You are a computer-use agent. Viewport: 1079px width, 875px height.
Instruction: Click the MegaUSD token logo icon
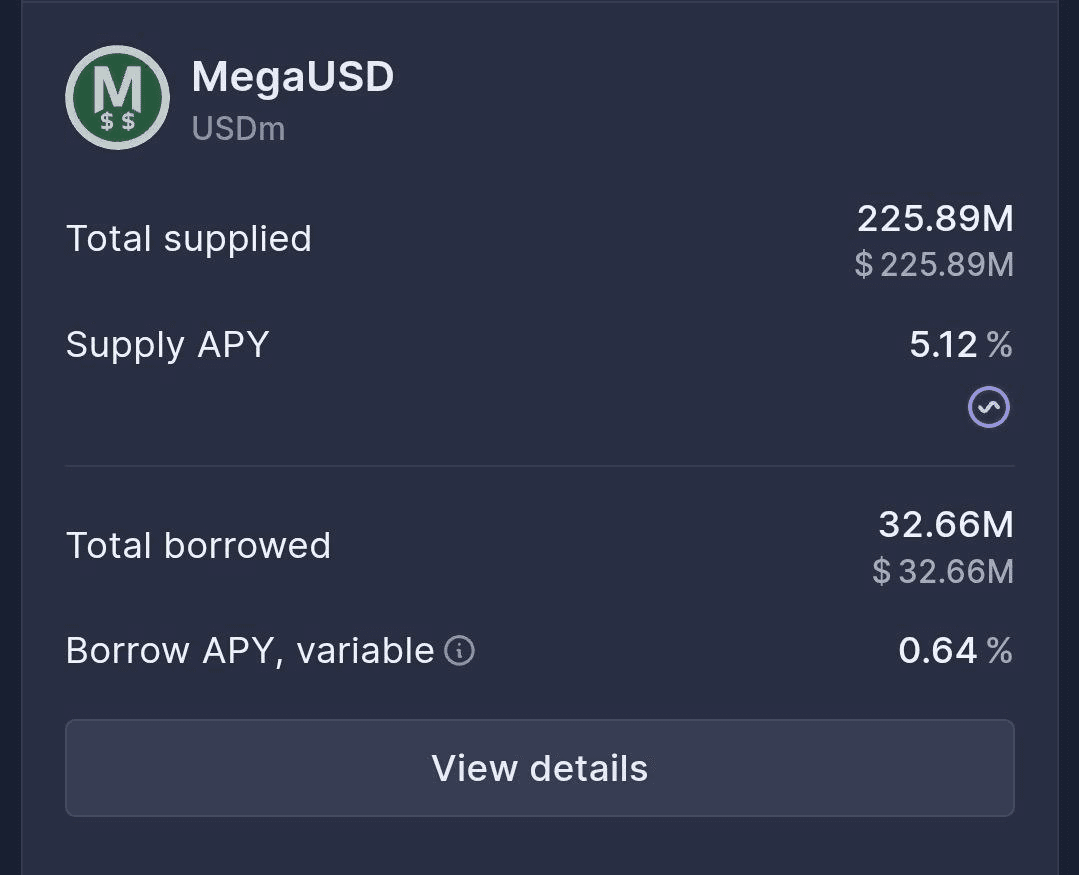(117, 97)
